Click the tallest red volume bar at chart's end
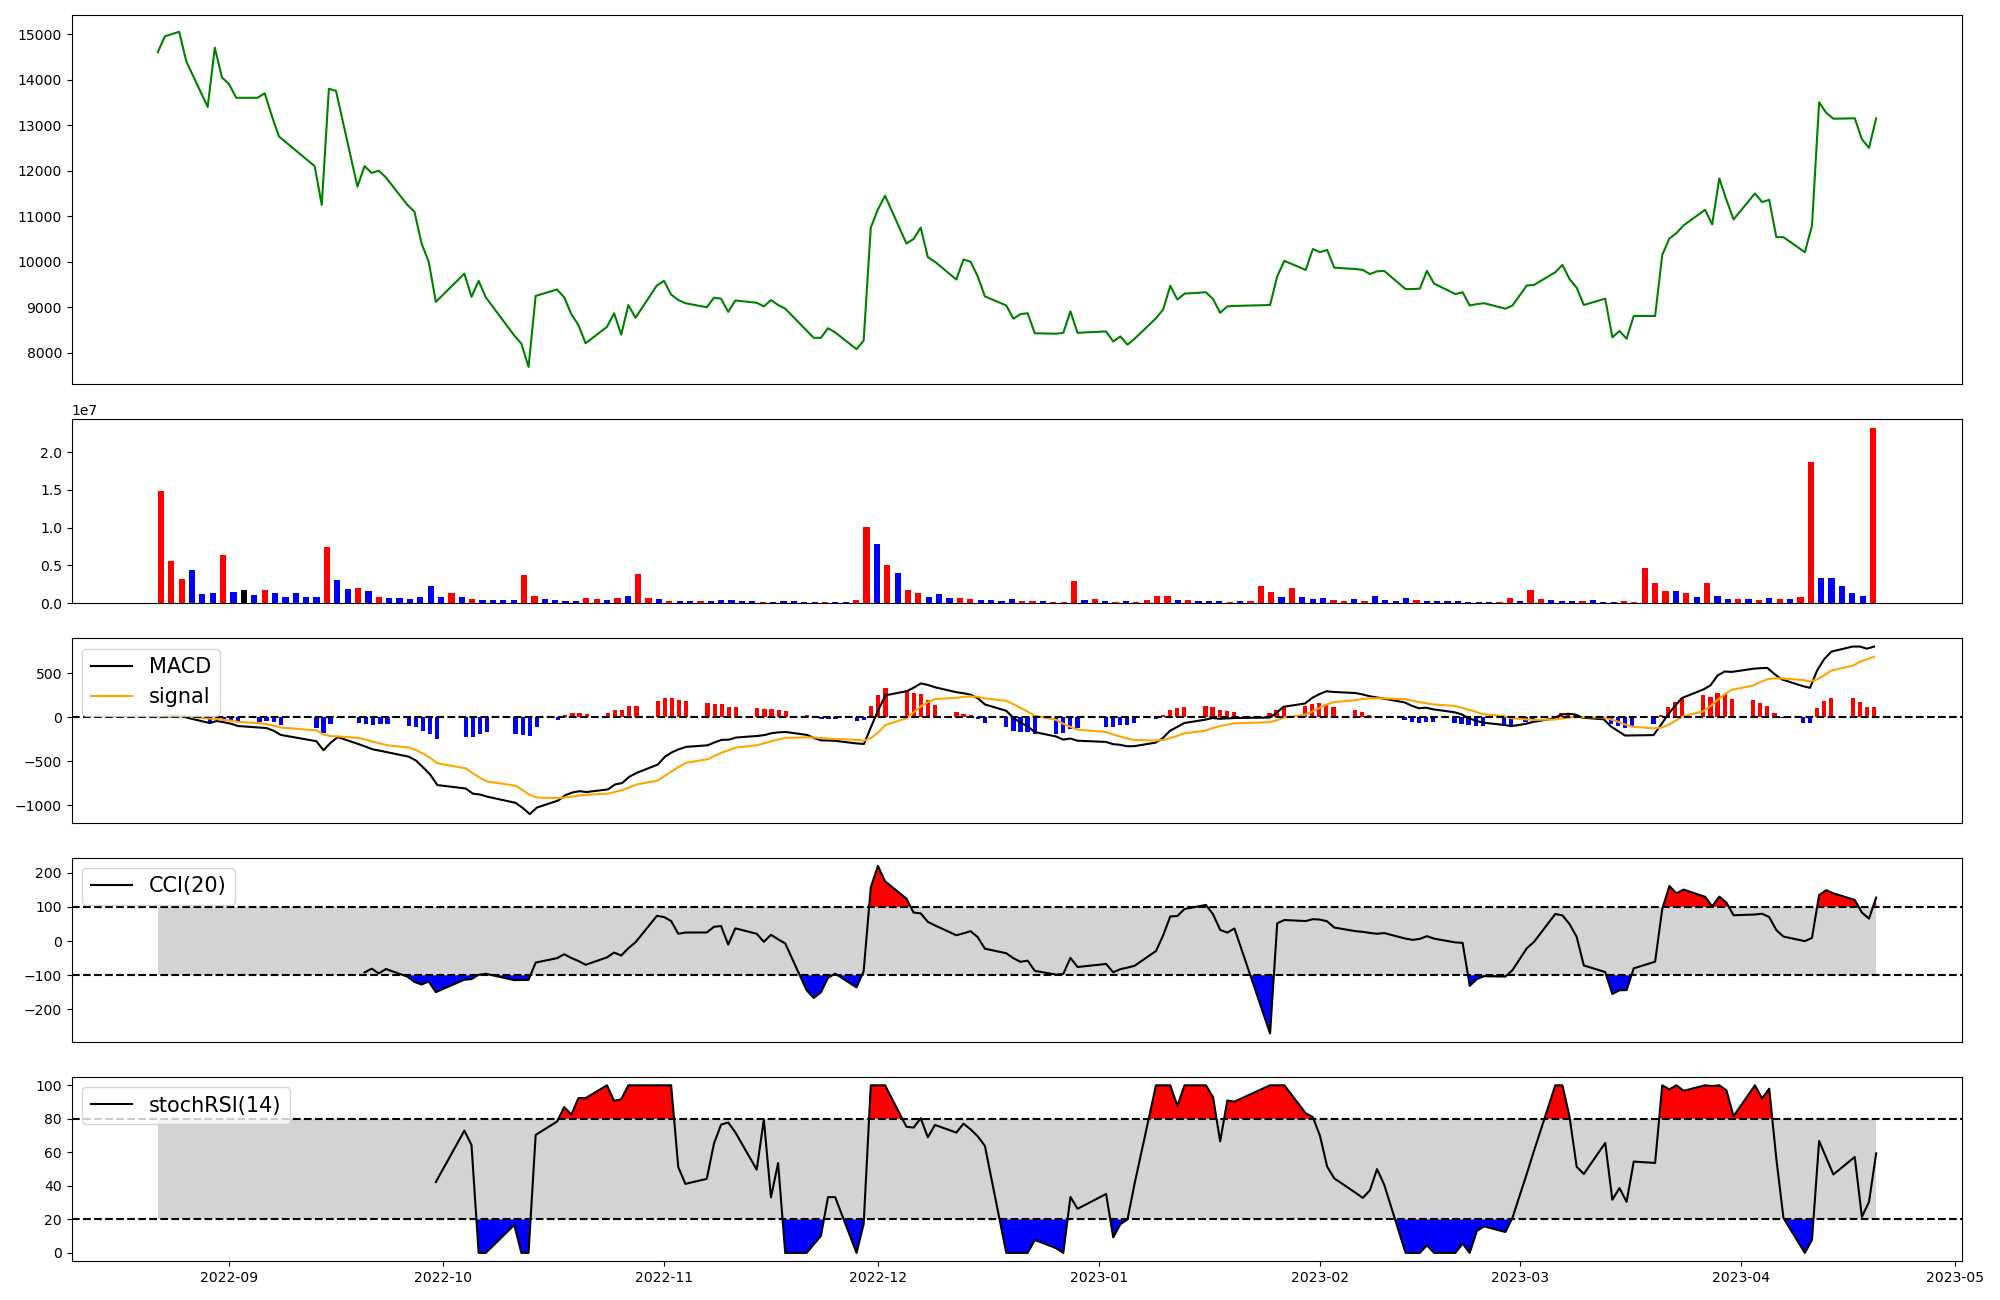2000x1300 pixels. (1873, 516)
